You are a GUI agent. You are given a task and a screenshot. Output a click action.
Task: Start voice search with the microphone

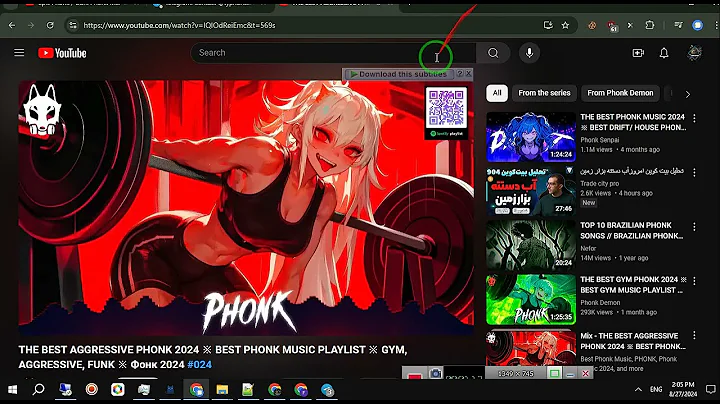(x=529, y=53)
